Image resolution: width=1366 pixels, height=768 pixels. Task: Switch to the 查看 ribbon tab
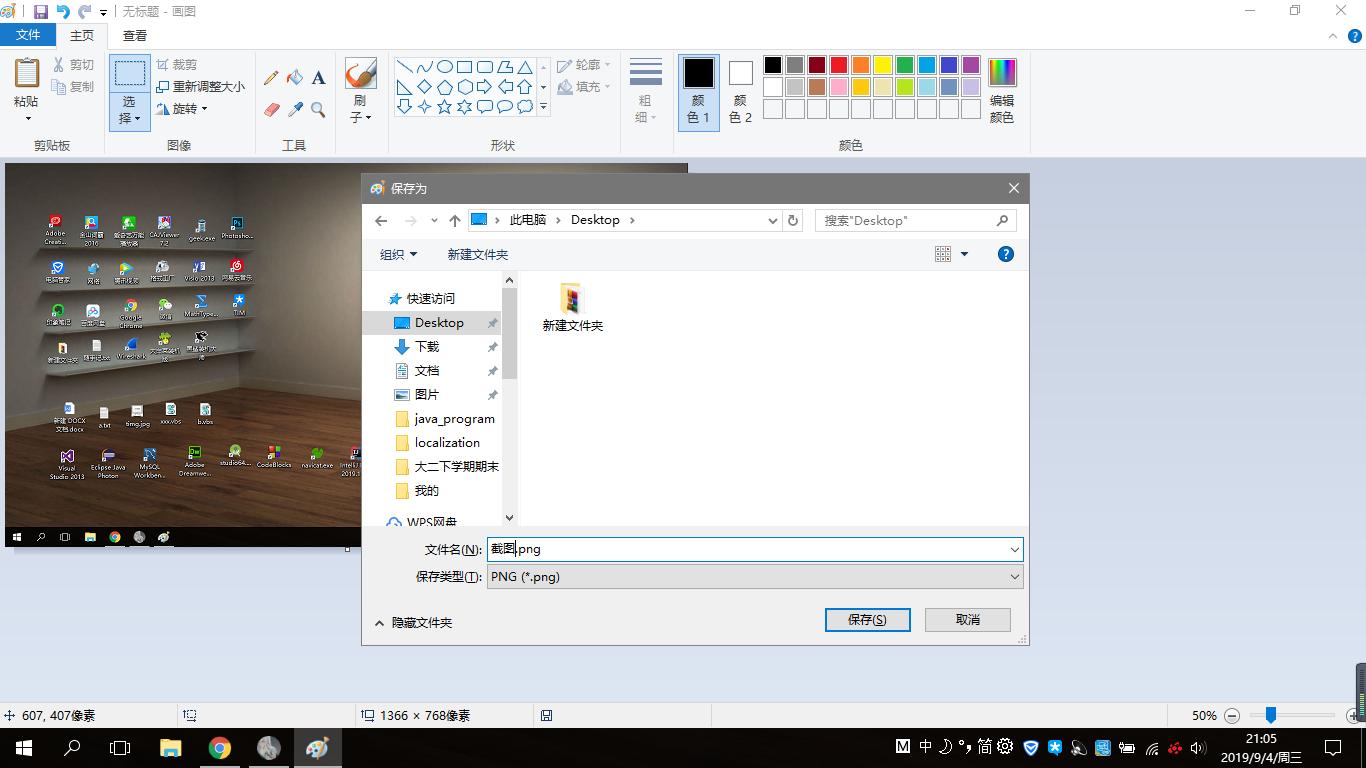coord(134,34)
